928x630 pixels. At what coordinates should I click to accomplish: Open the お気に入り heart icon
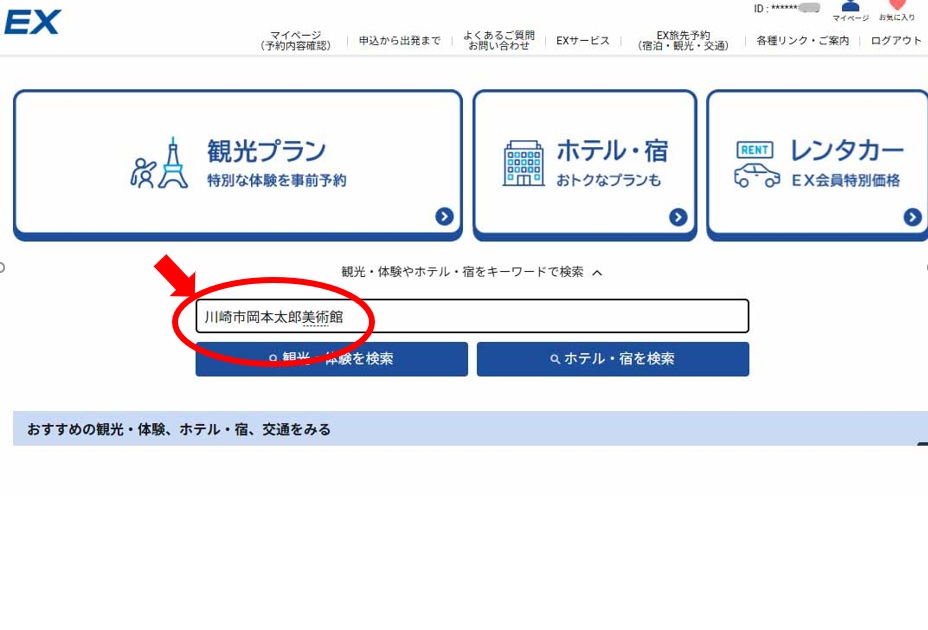(x=897, y=5)
